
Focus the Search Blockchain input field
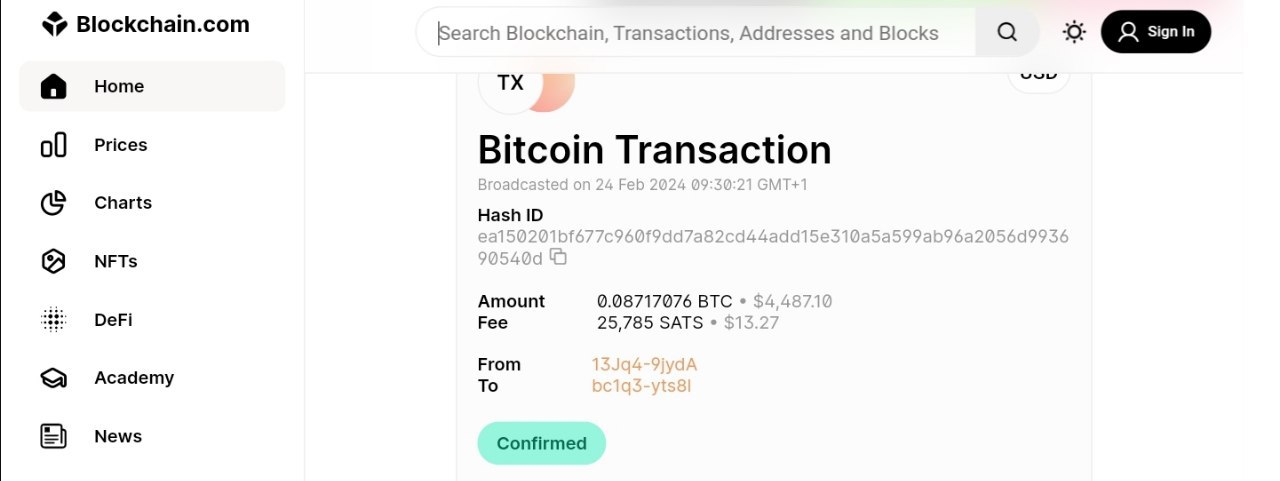click(695, 33)
